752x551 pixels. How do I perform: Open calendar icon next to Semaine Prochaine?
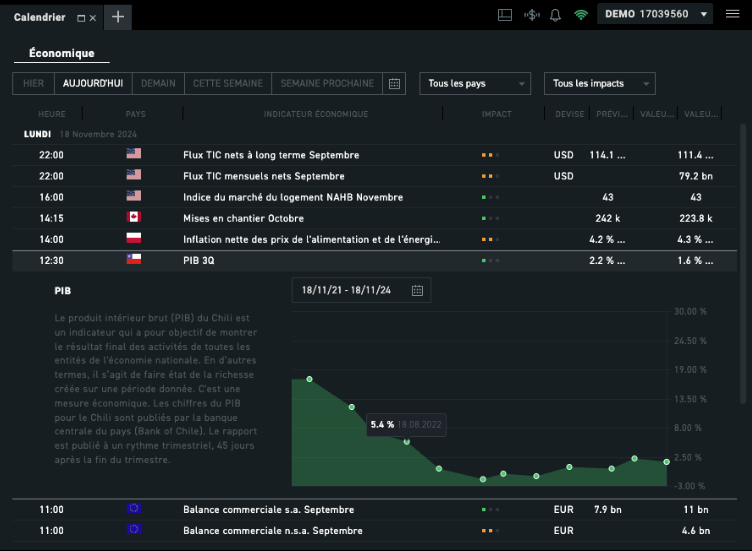tap(394, 83)
